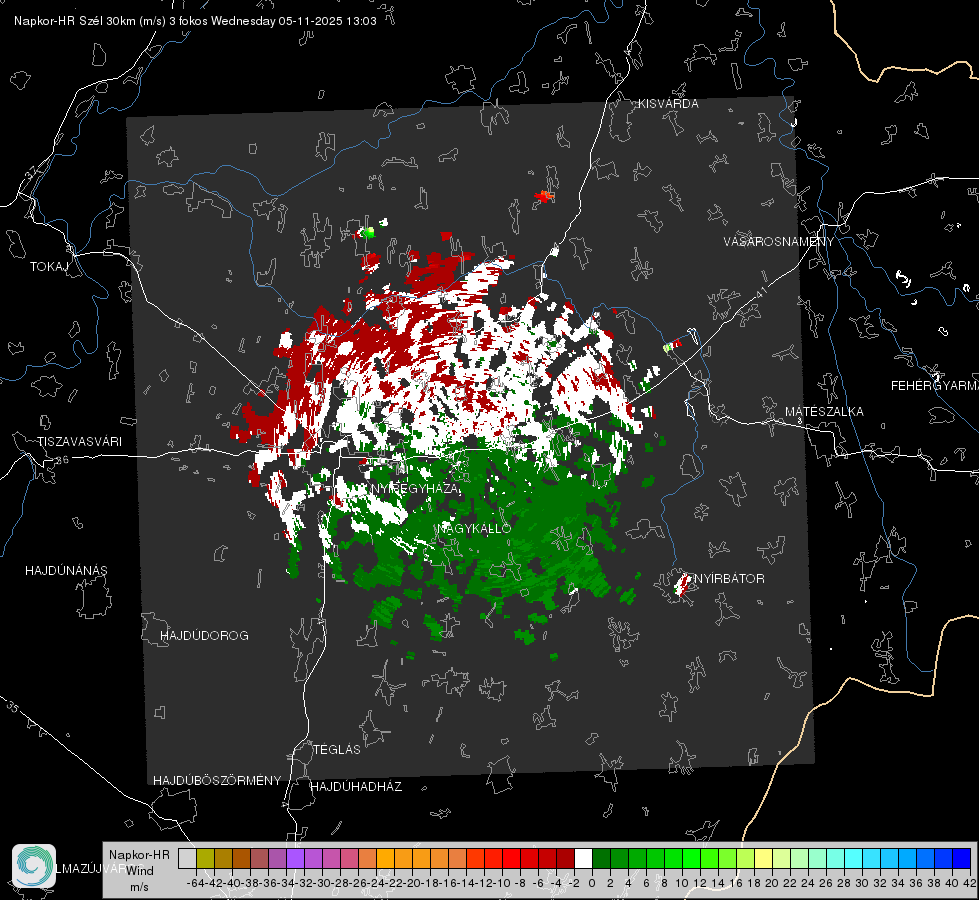Click the legend value label 42
979x900 pixels.
(x=969, y=883)
